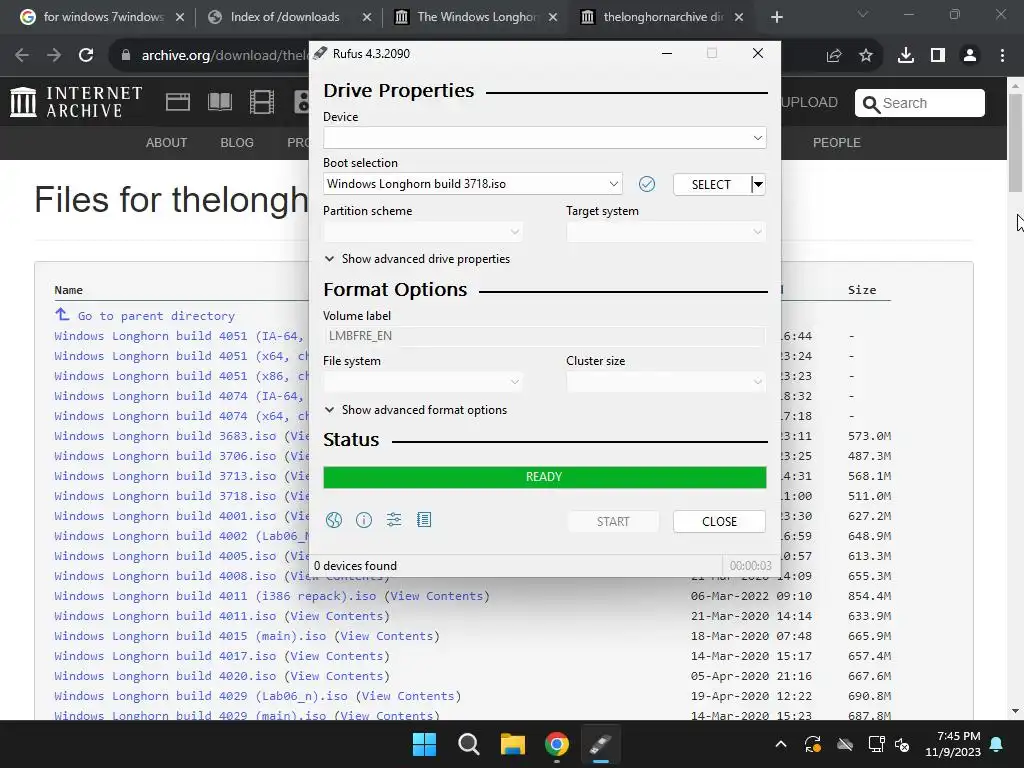Image resolution: width=1024 pixels, height=768 pixels.
Task: Go forward in Chrome browser
Action: pos(54,56)
